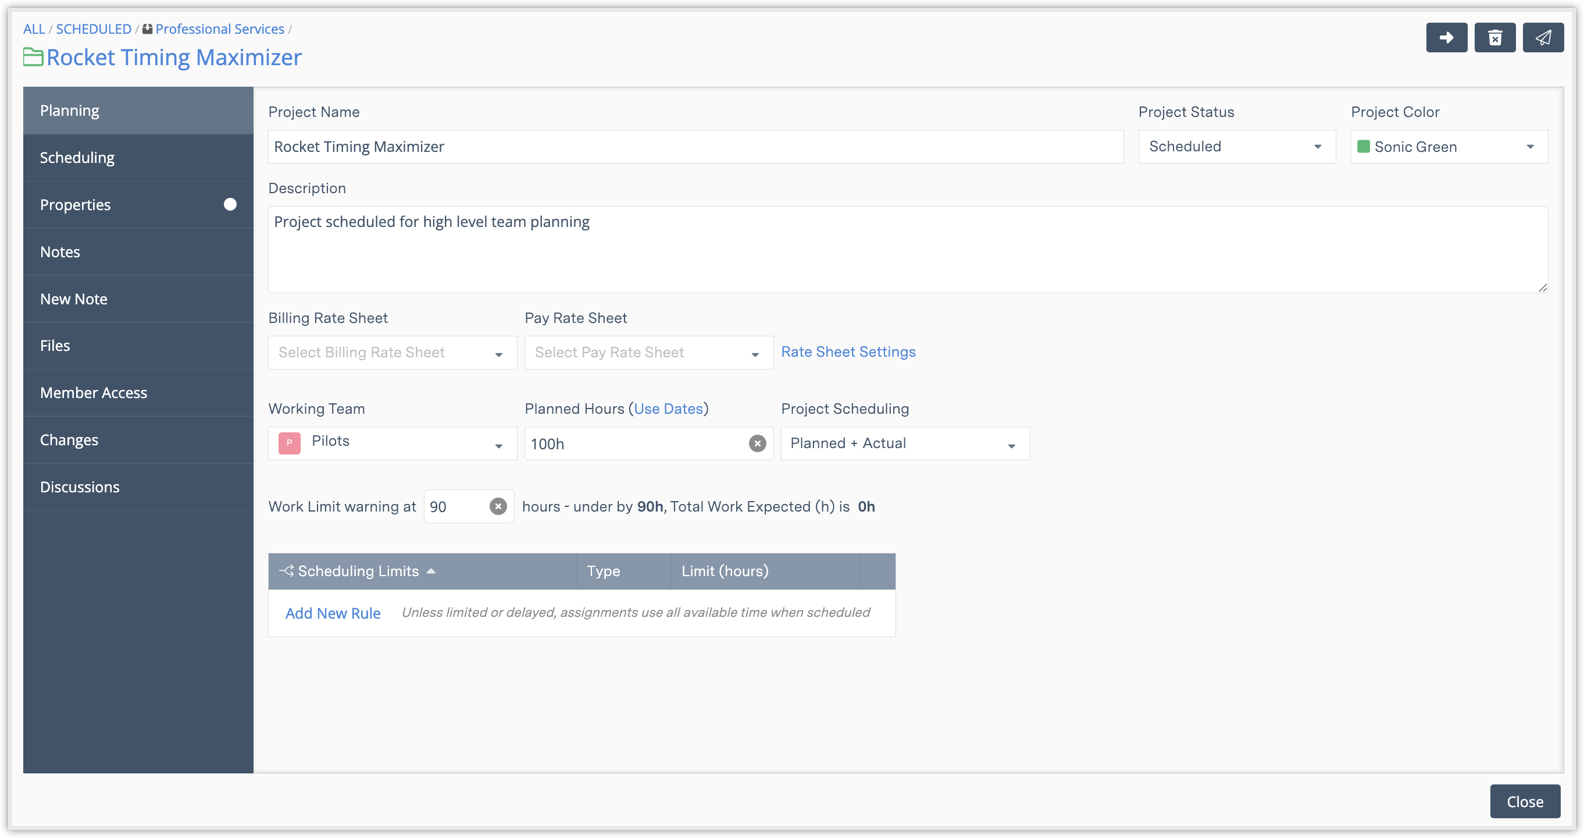This screenshot has height=838, width=1584.
Task: Expand the Select Pay Rate Sheet dropdown
Action: pyautogui.click(x=648, y=353)
